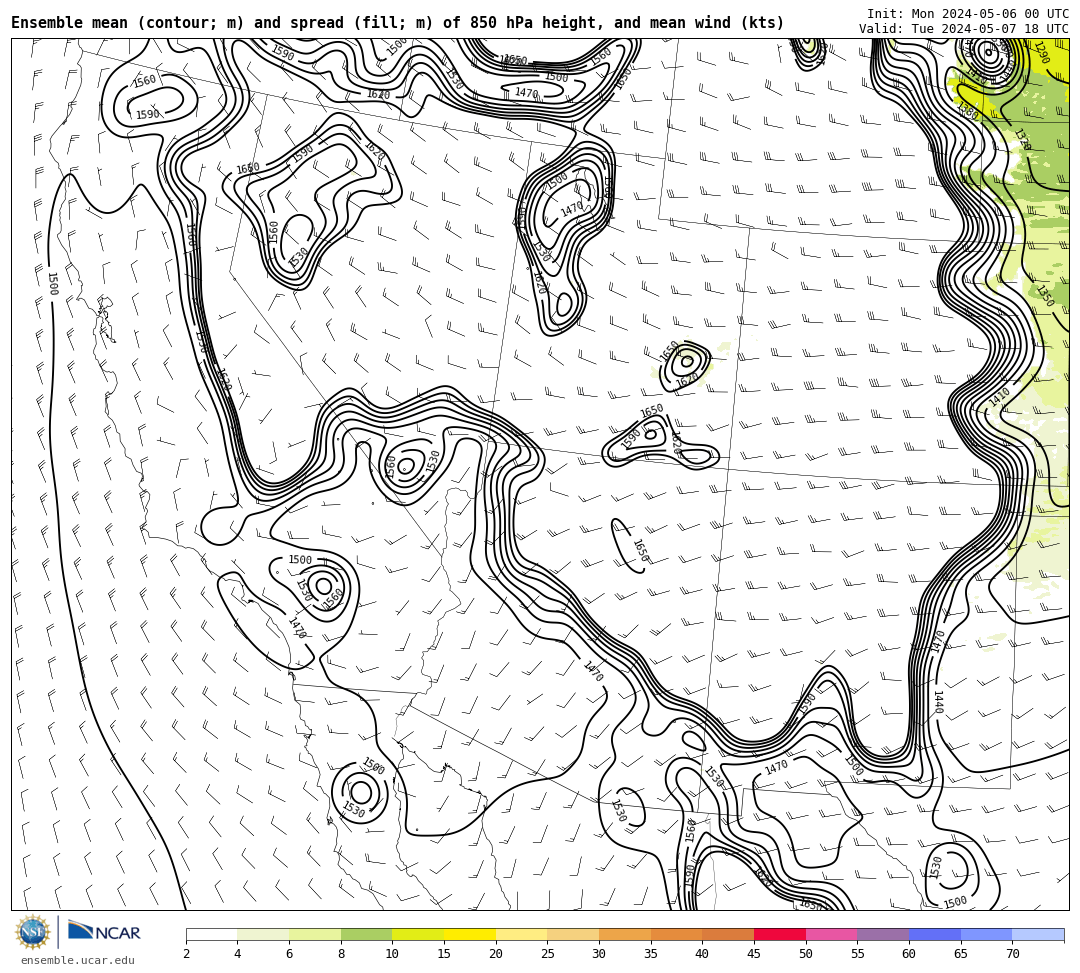The width and height of the screenshot is (1080, 973).
Task: Click the '1350' contour label
Action: coord(1045,296)
